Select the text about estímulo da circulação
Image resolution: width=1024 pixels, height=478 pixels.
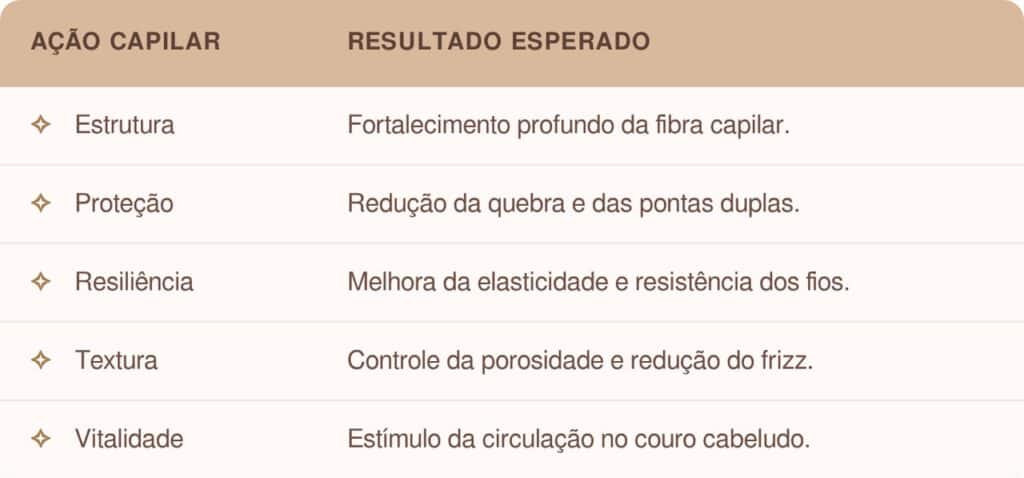point(578,438)
